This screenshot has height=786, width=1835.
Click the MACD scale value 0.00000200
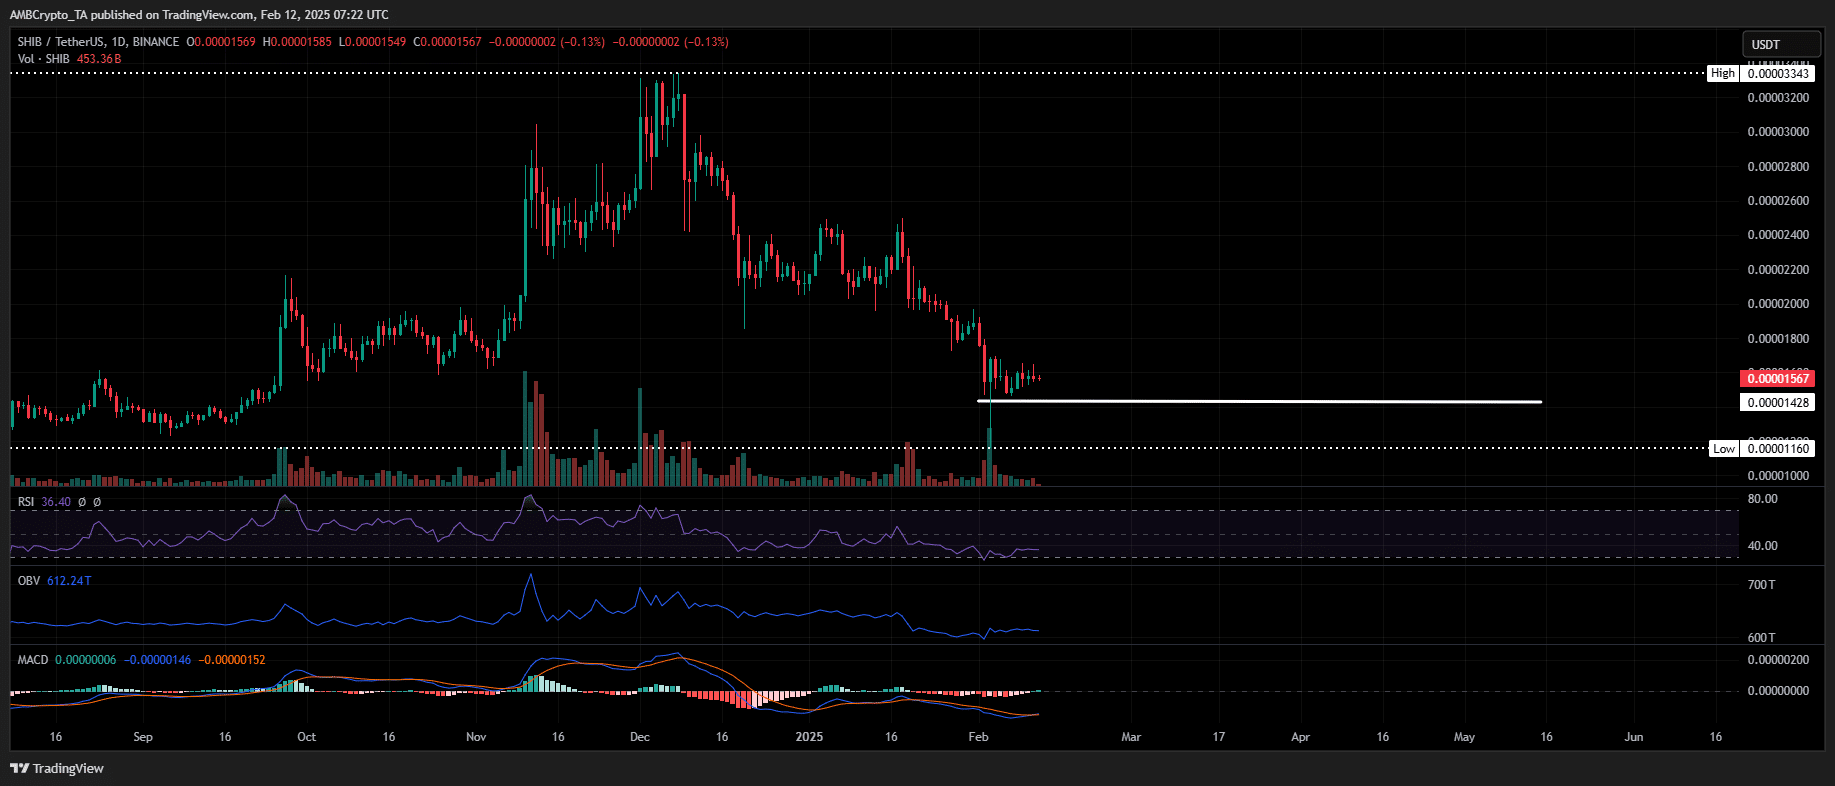[x=1778, y=660]
